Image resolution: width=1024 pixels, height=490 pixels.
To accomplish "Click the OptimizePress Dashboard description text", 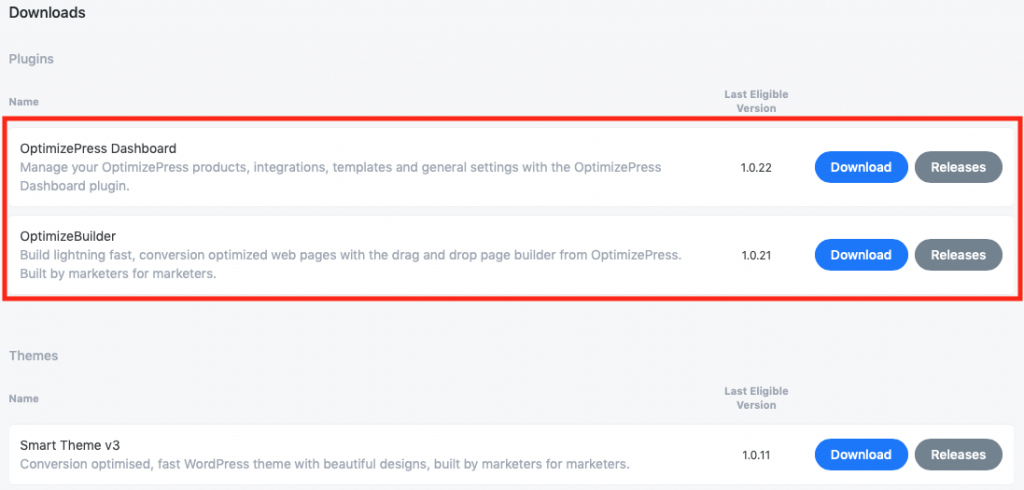I will pyautogui.click(x=340, y=176).
